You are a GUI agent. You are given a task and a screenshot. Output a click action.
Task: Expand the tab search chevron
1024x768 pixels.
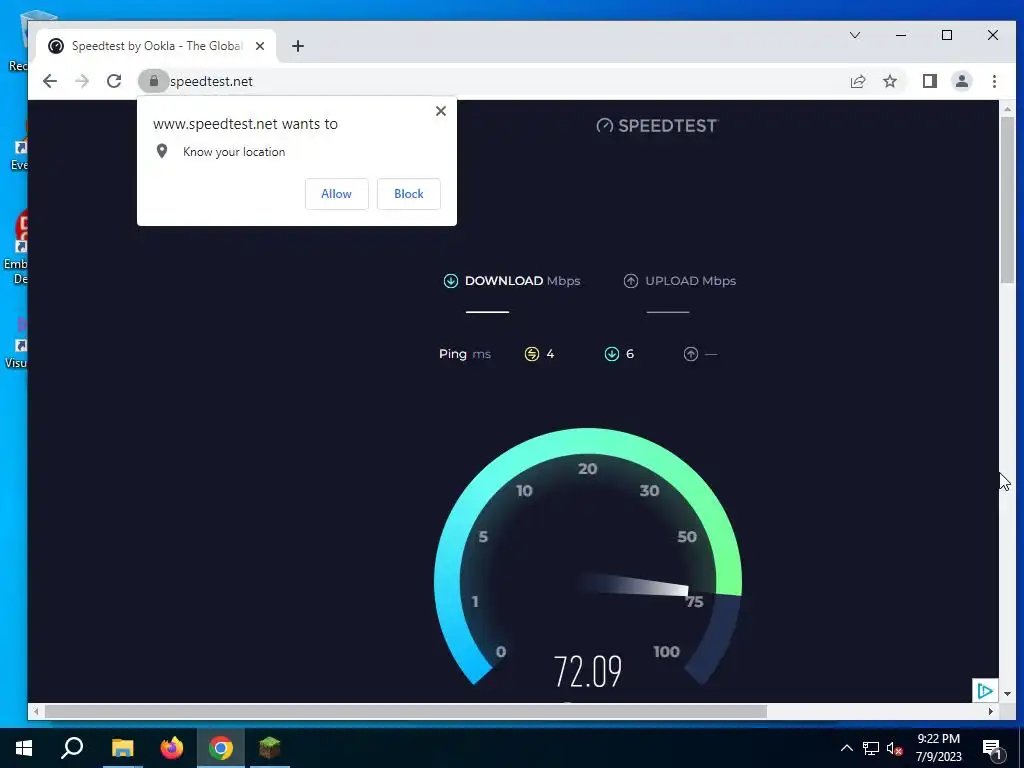tap(854, 35)
